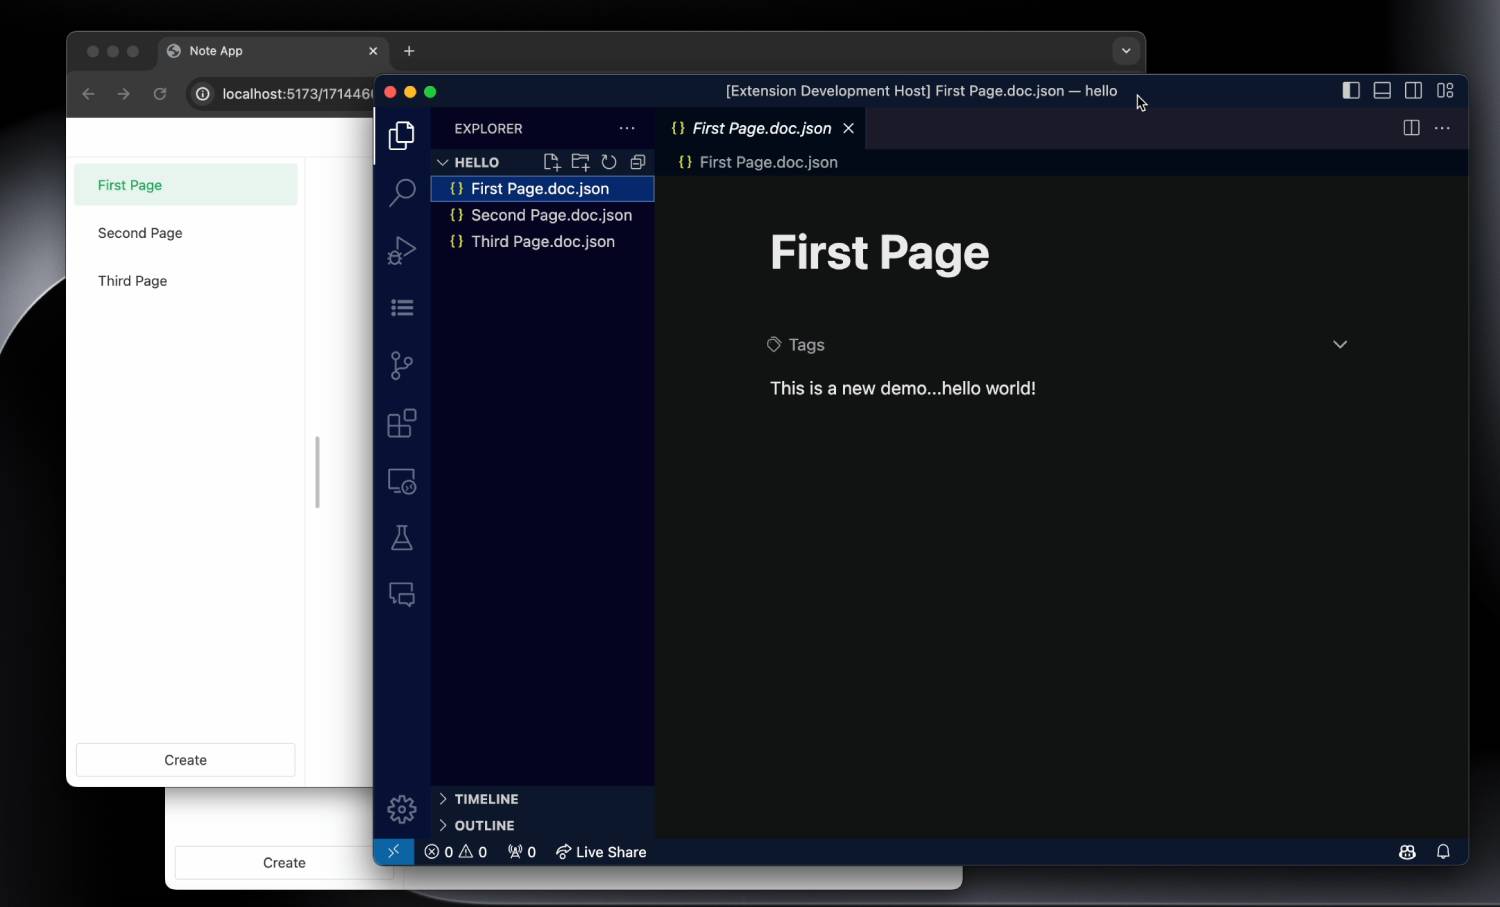
Task: Go back in the browser window
Action: (89, 94)
